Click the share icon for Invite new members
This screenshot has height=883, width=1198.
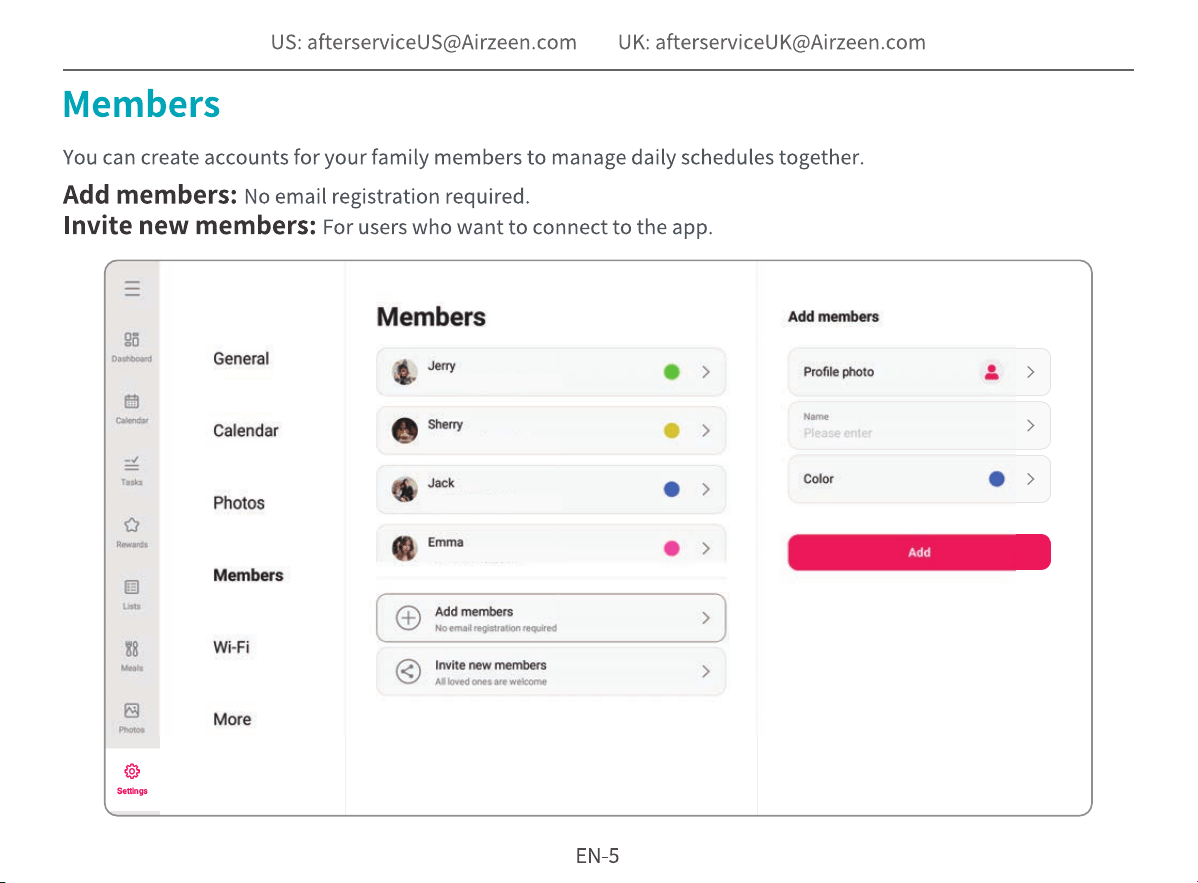(408, 671)
